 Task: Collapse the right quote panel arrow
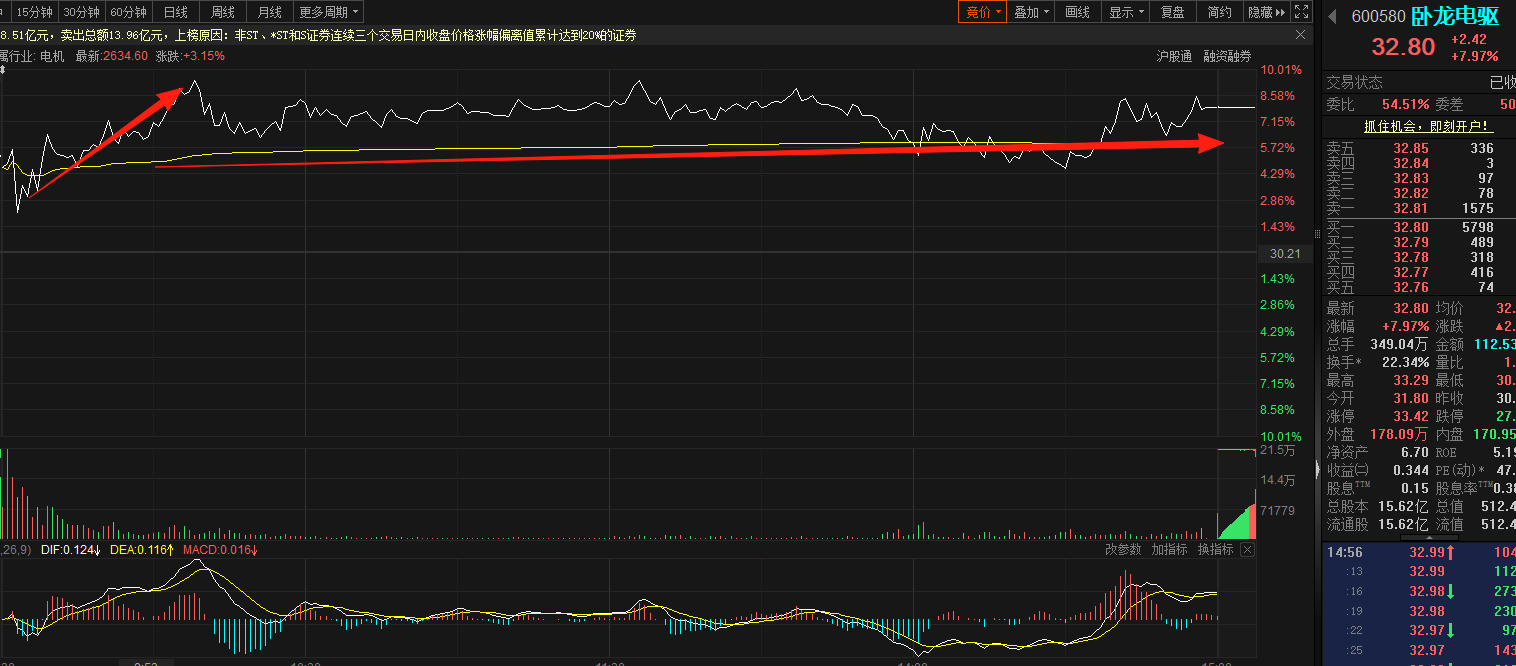tap(1316, 468)
